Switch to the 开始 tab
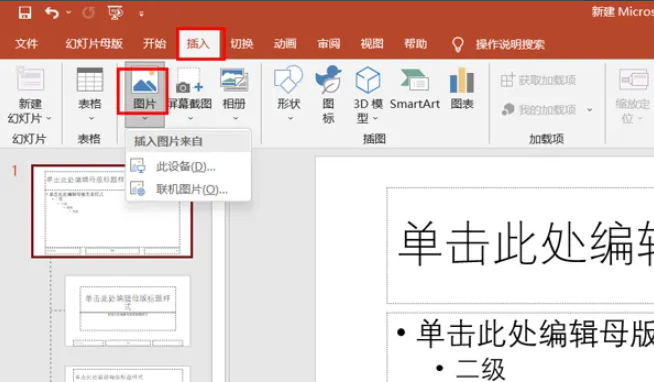The image size is (654, 382). tap(154, 44)
